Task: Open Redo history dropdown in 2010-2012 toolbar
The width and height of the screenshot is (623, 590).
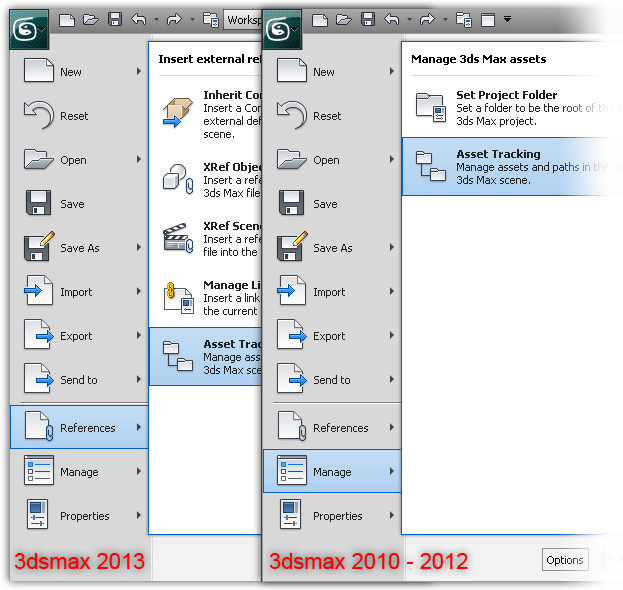Action: 445,19
